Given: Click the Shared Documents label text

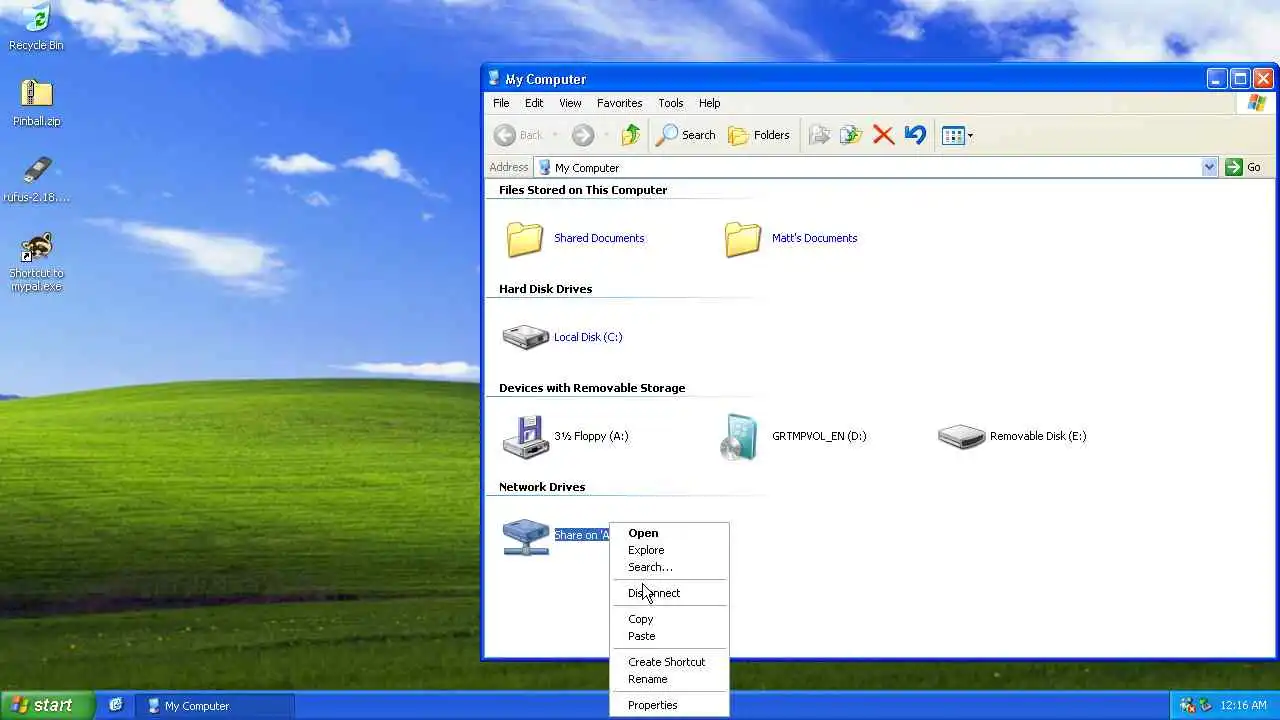Looking at the screenshot, I should pos(599,238).
